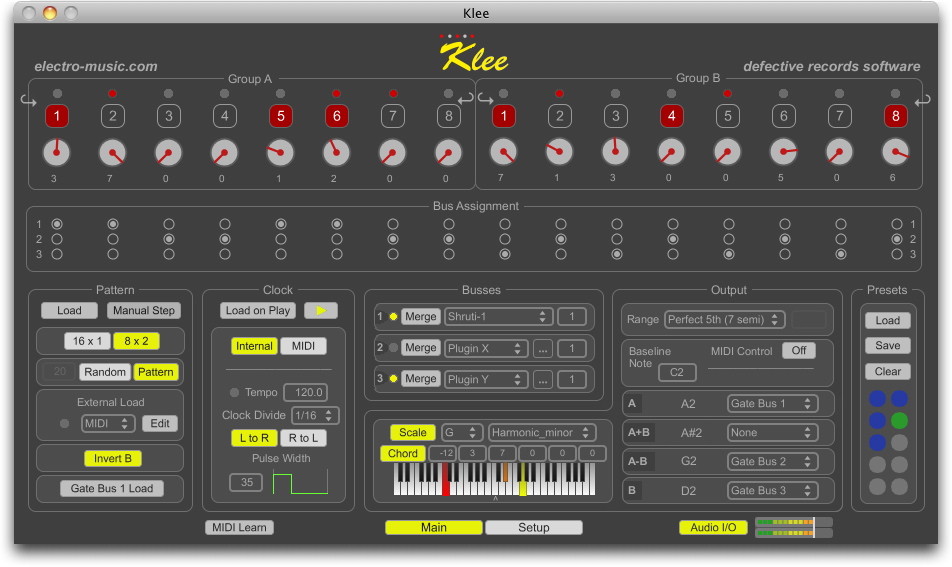Viewport: 952px width, 567px height.
Task: Open Plugin X options ellipsis button
Action: click(542, 348)
